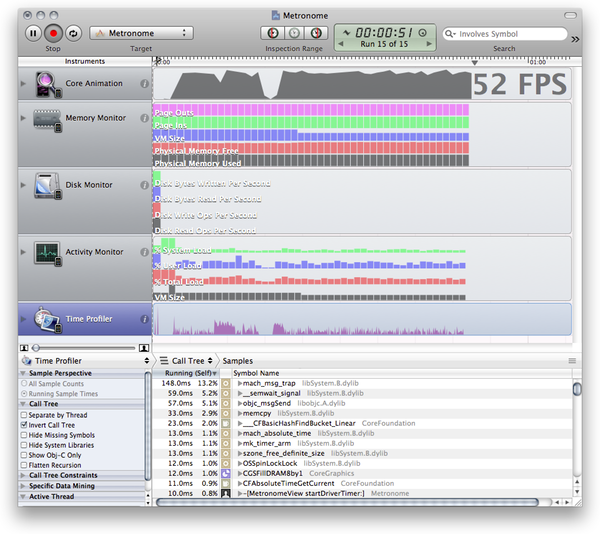Screen dimensions: 600x534
Task: Click the Core Animation info button
Action: coord(145,84)
